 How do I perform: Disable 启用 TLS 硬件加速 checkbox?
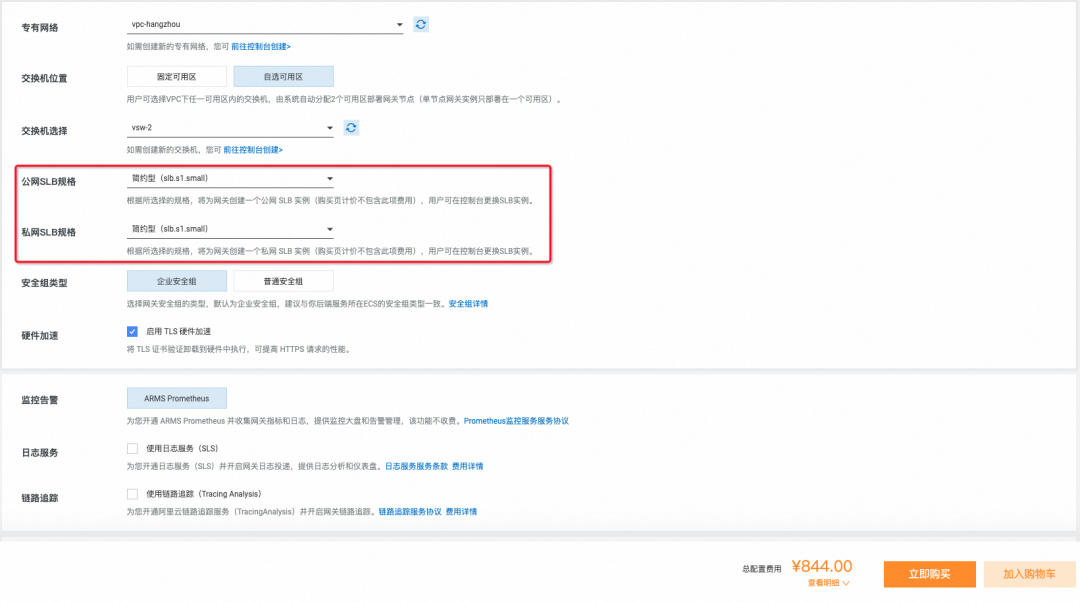coord(132,331)
